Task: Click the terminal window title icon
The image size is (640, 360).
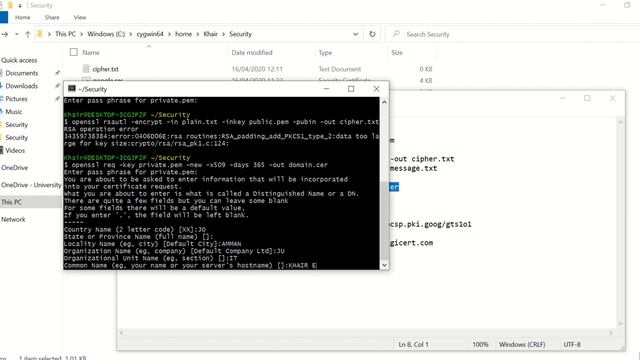Action: coord(72,89)
